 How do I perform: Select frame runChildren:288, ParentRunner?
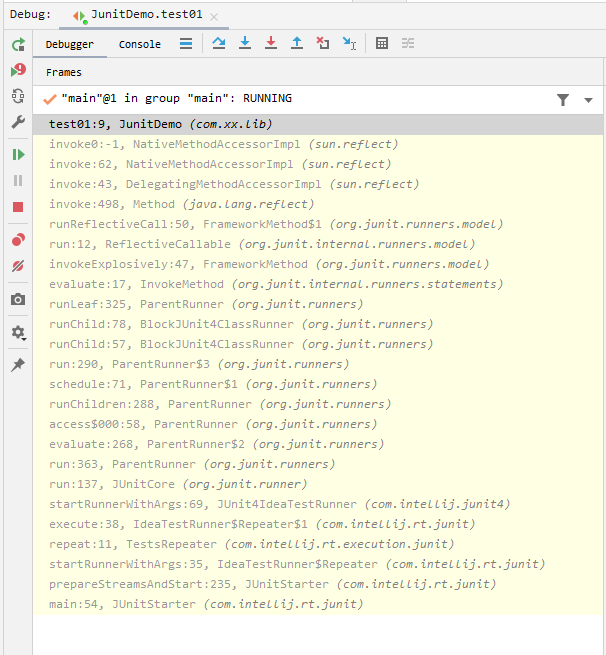(318, 405)
